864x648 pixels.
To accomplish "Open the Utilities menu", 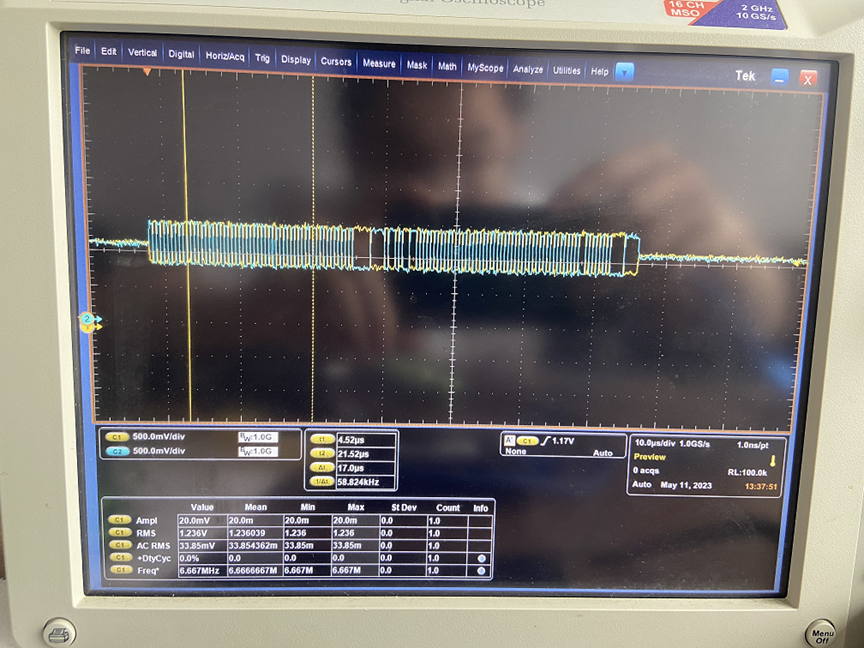I will click(566, 71).
